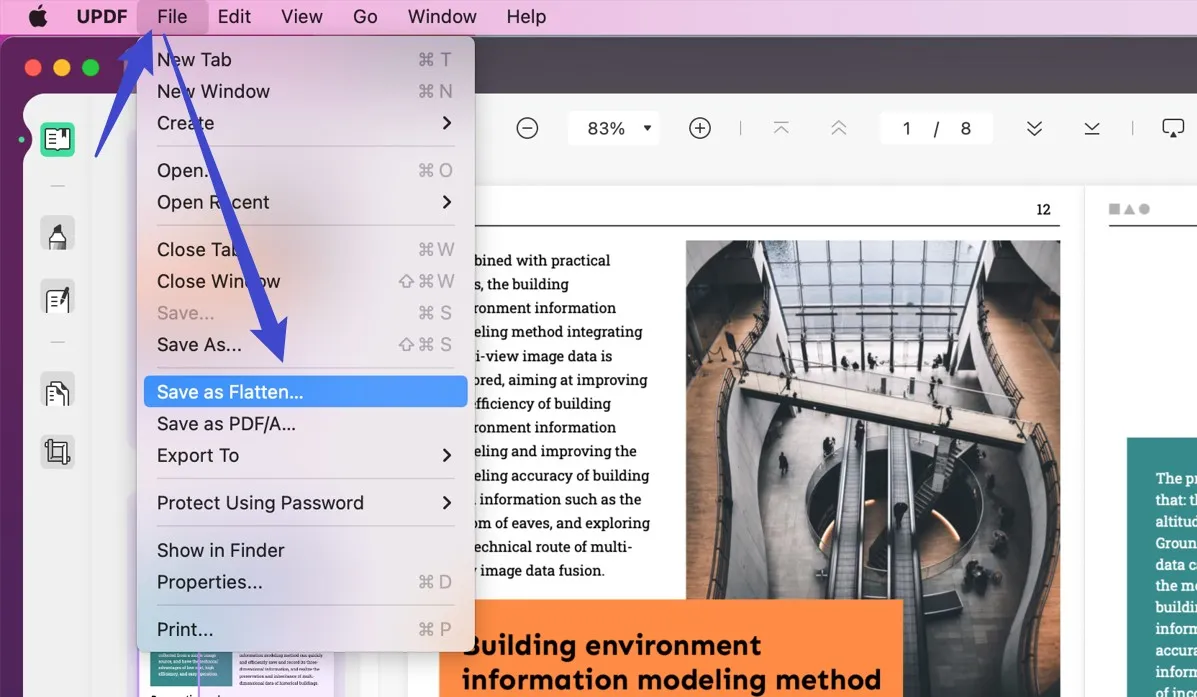This screenshot has width=1197, height=697.
Task: Jump to the last page icon
Action: (1091, 128)
